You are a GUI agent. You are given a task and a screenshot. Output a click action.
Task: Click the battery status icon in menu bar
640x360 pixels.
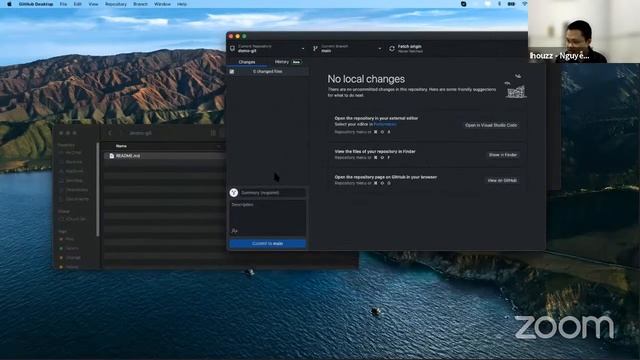click(511, 4)
